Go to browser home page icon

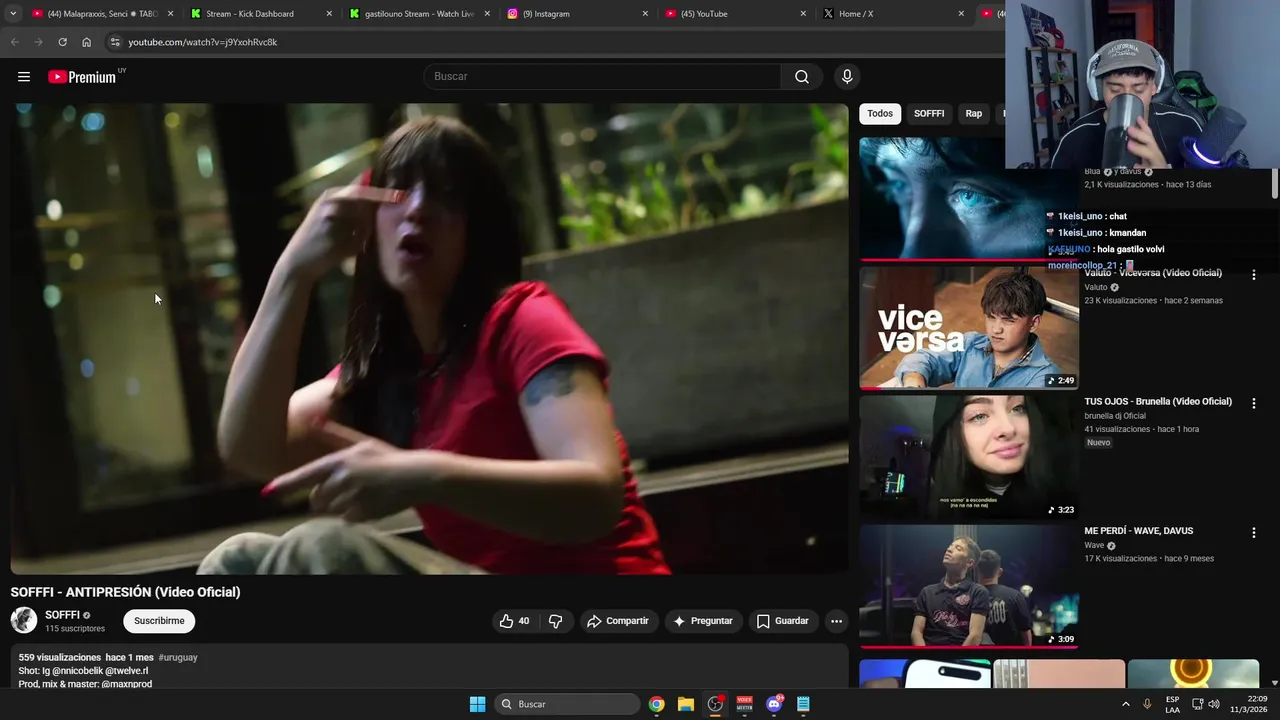[87, 42]
